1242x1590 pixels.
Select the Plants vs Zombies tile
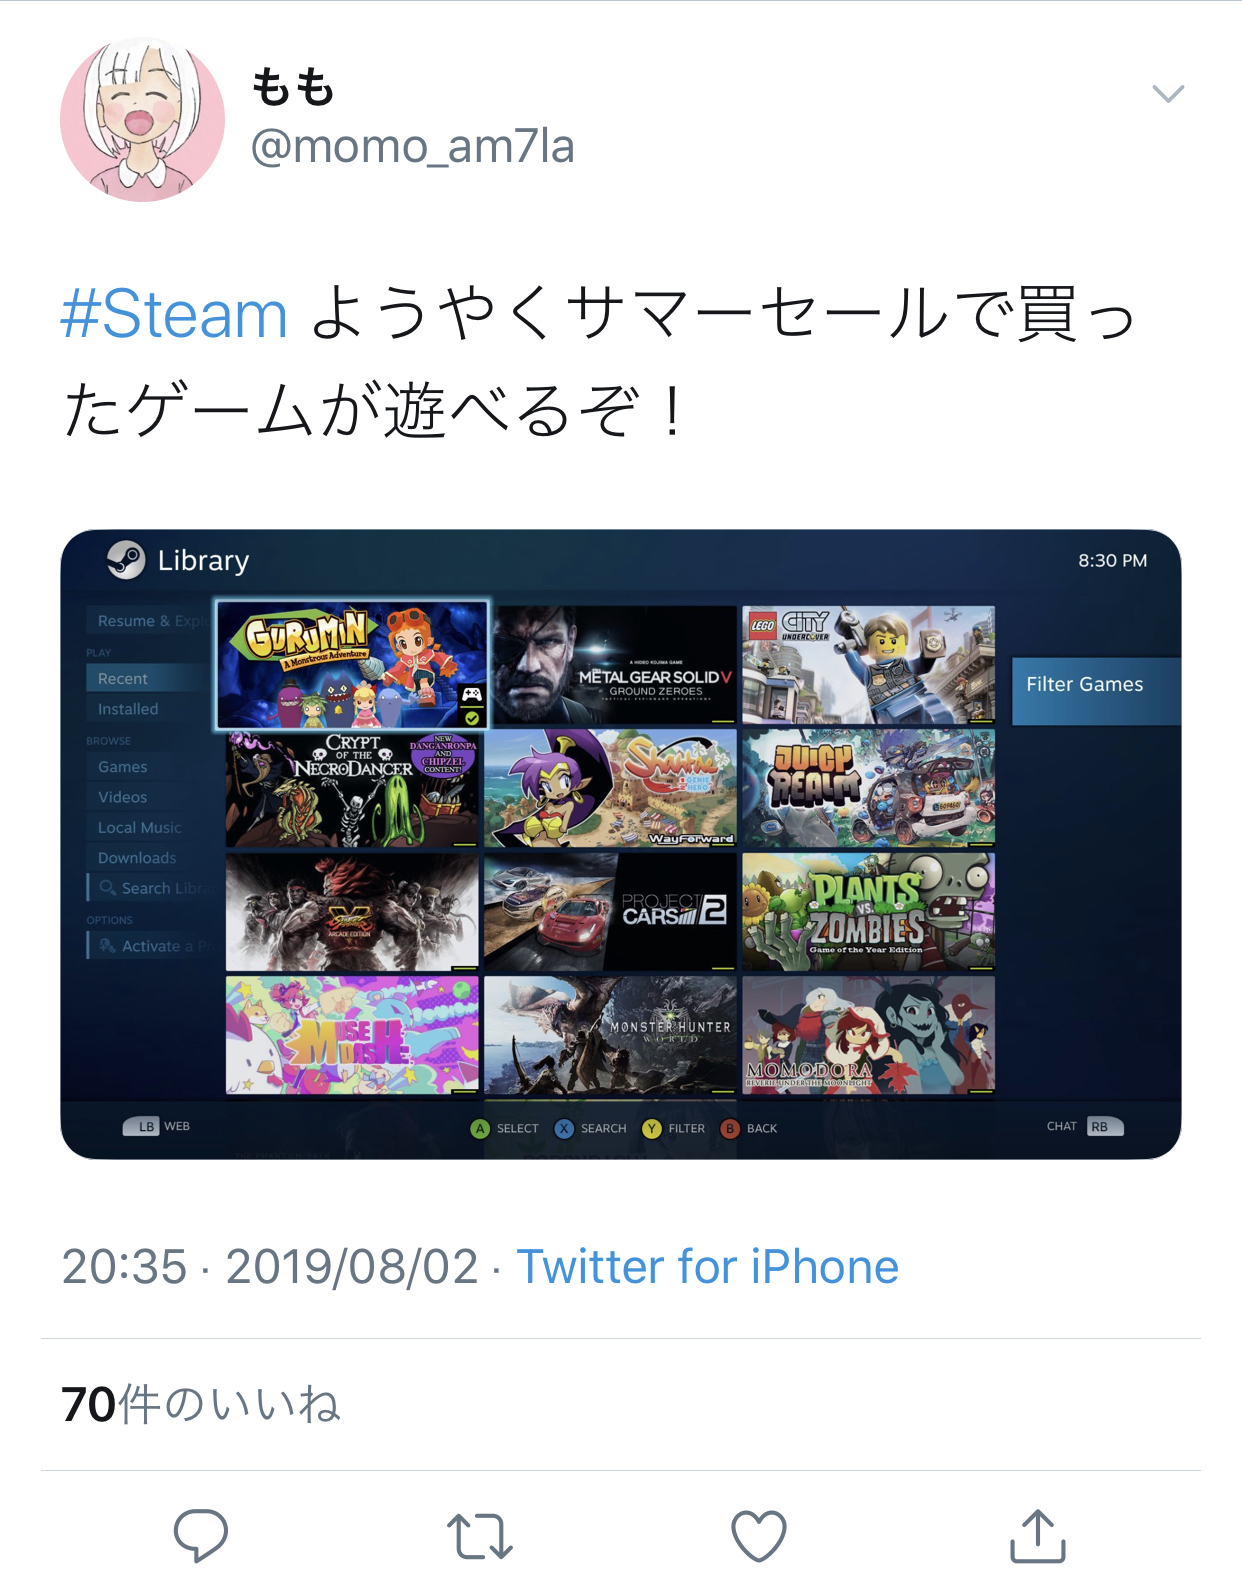pos(868,911)
